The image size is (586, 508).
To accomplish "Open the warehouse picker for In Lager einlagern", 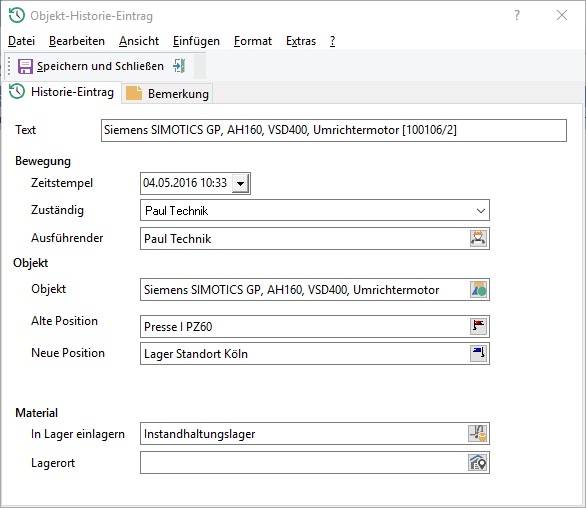I will [x=478, y=434].
